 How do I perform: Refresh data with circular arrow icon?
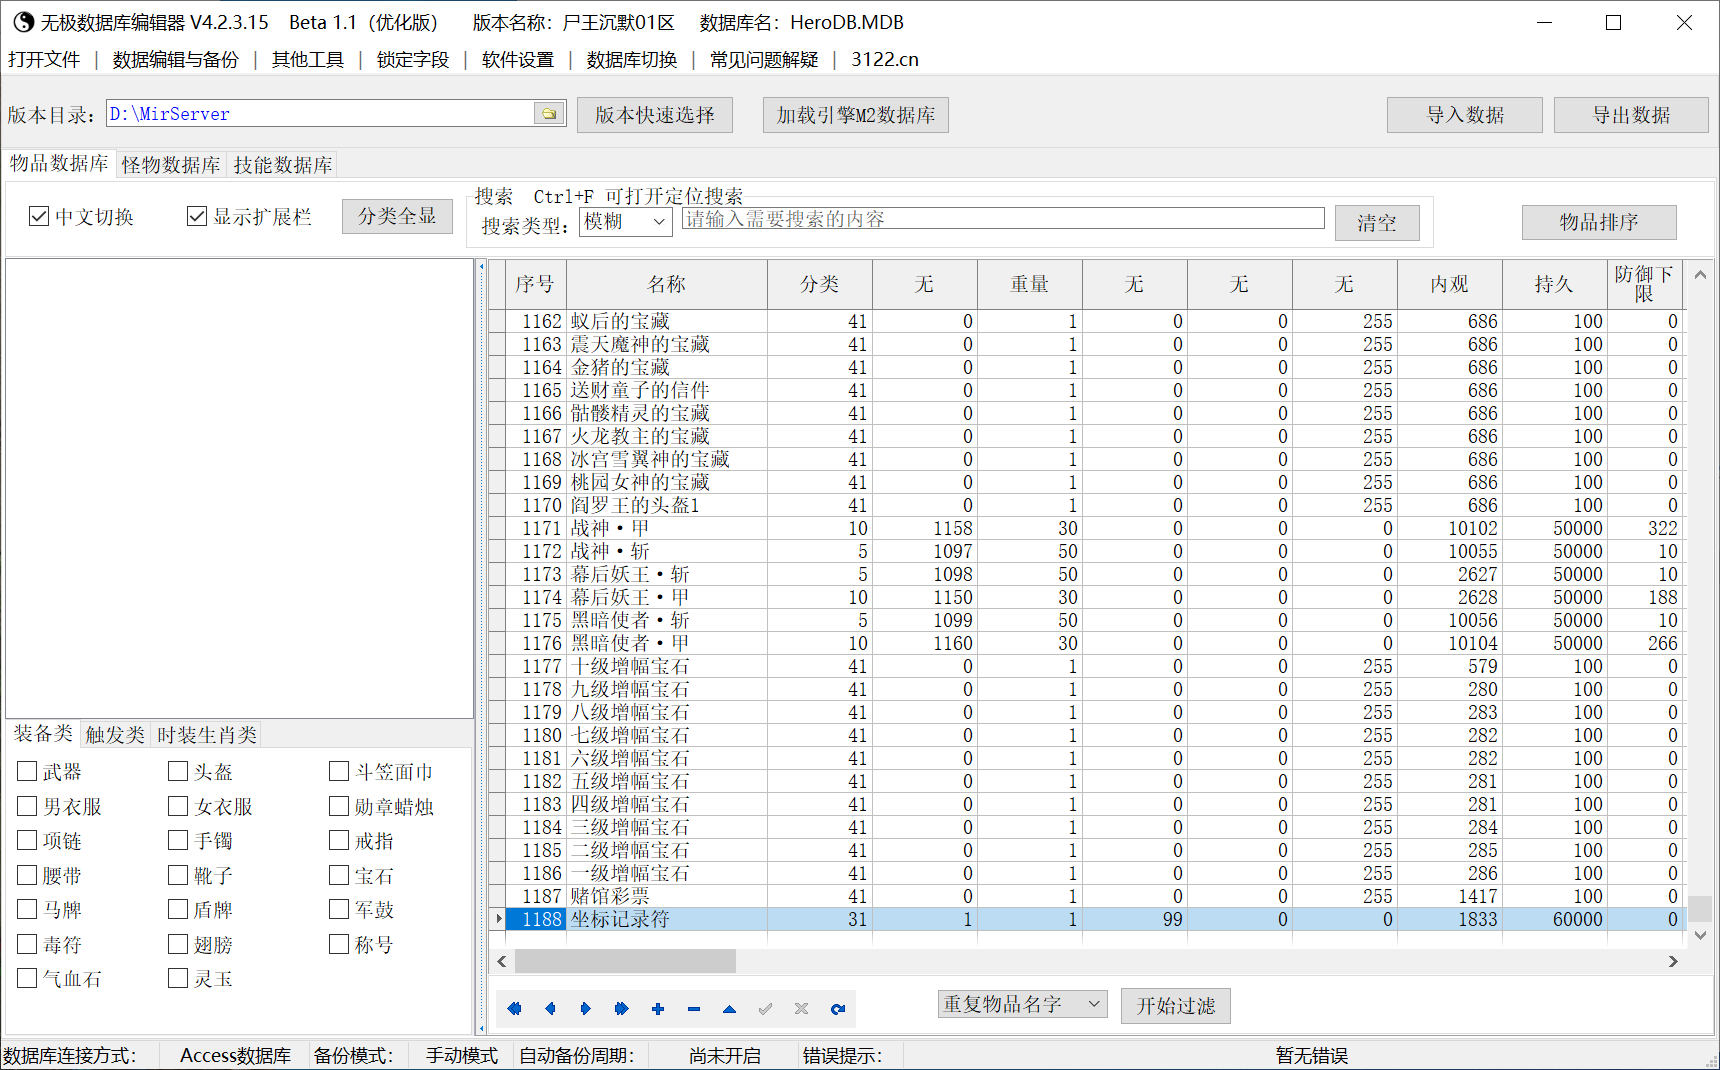point(838,1009)
